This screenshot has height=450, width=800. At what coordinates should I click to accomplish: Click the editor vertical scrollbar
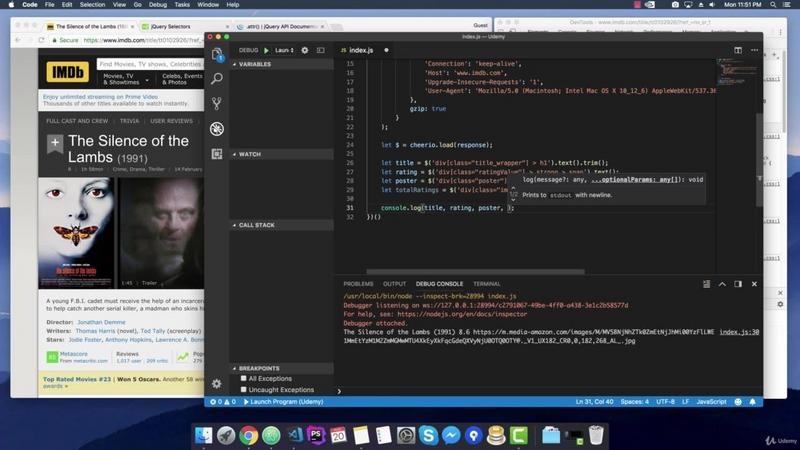[759, 160]
